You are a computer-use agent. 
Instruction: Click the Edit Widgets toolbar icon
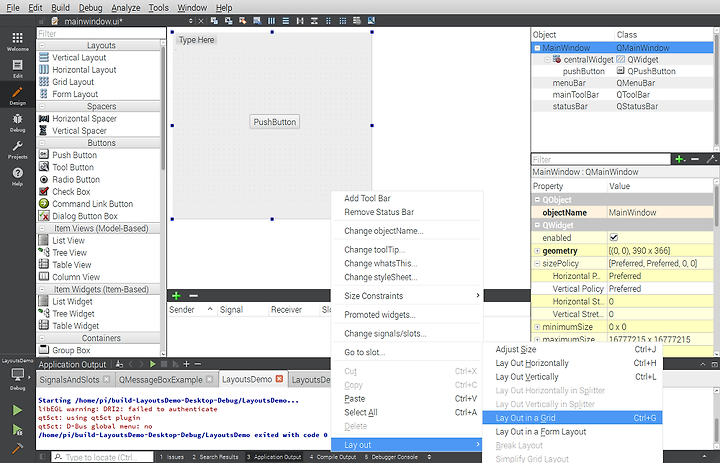point(214,21)
